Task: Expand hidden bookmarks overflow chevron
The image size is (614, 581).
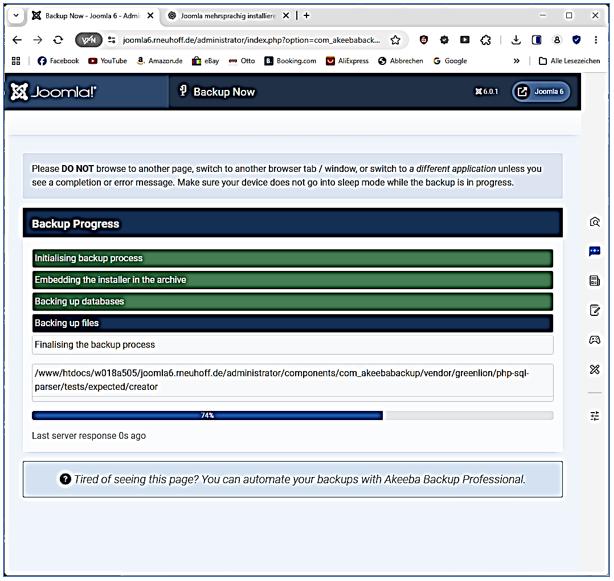Action: [516, 61]
